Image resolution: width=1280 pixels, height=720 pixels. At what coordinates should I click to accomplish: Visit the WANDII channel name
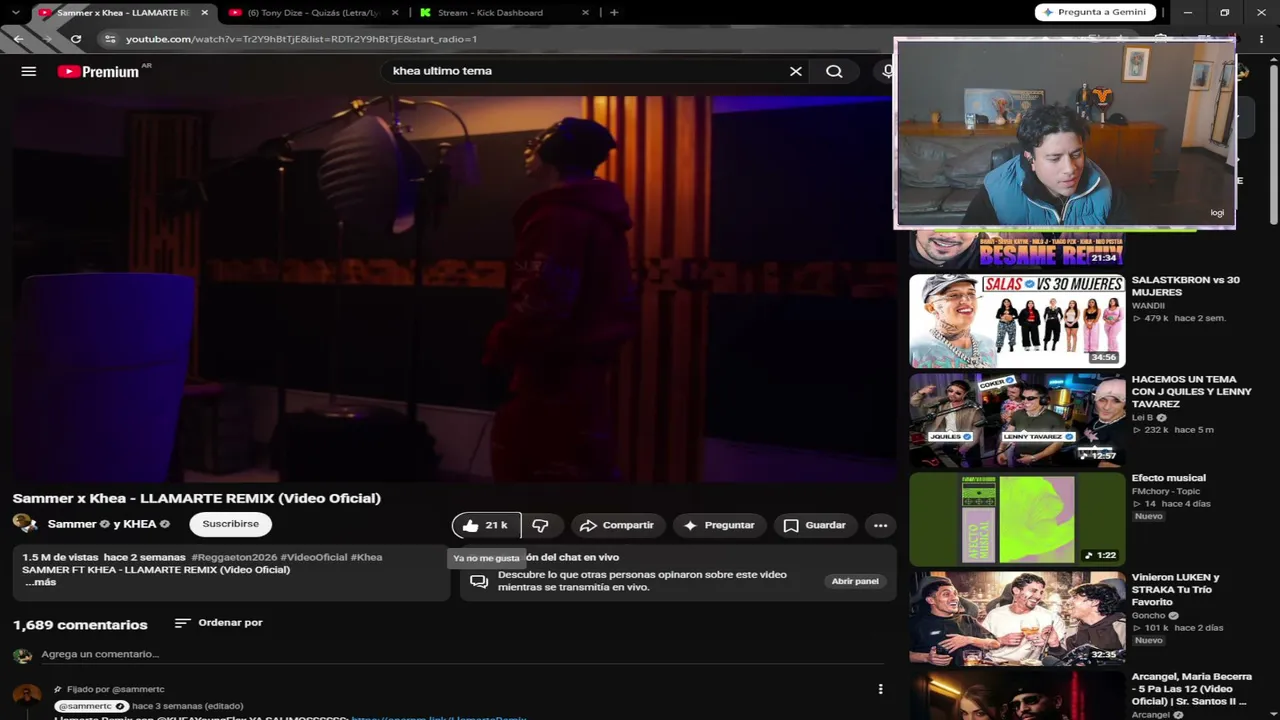pos(1148,306)
